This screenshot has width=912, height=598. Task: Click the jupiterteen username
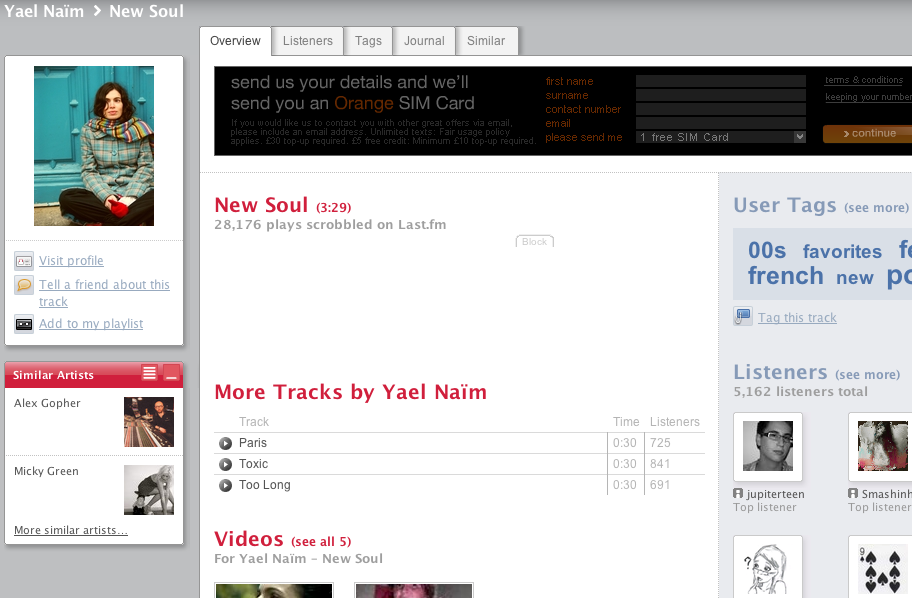775,494
